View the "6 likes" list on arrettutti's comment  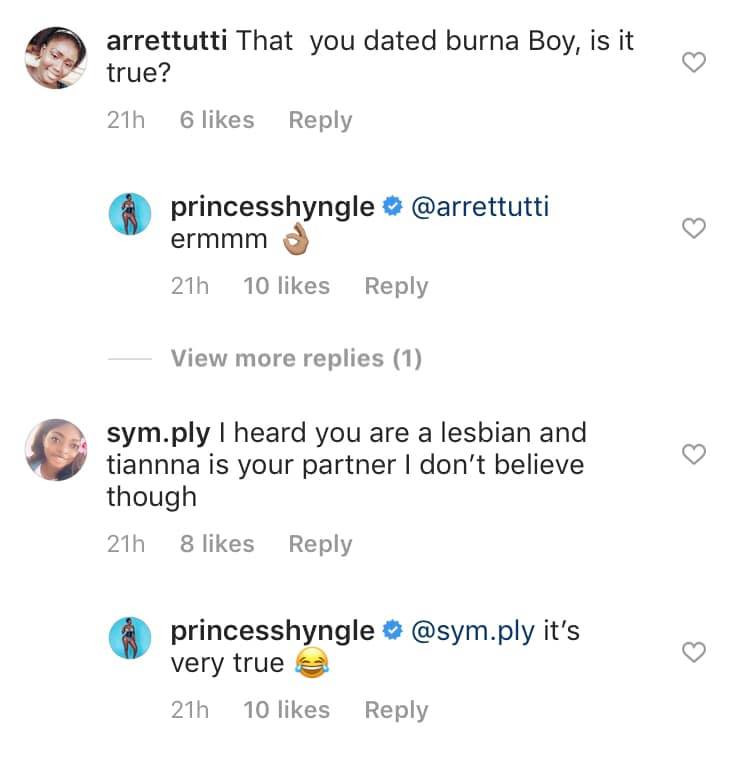(x=217, y=120)
